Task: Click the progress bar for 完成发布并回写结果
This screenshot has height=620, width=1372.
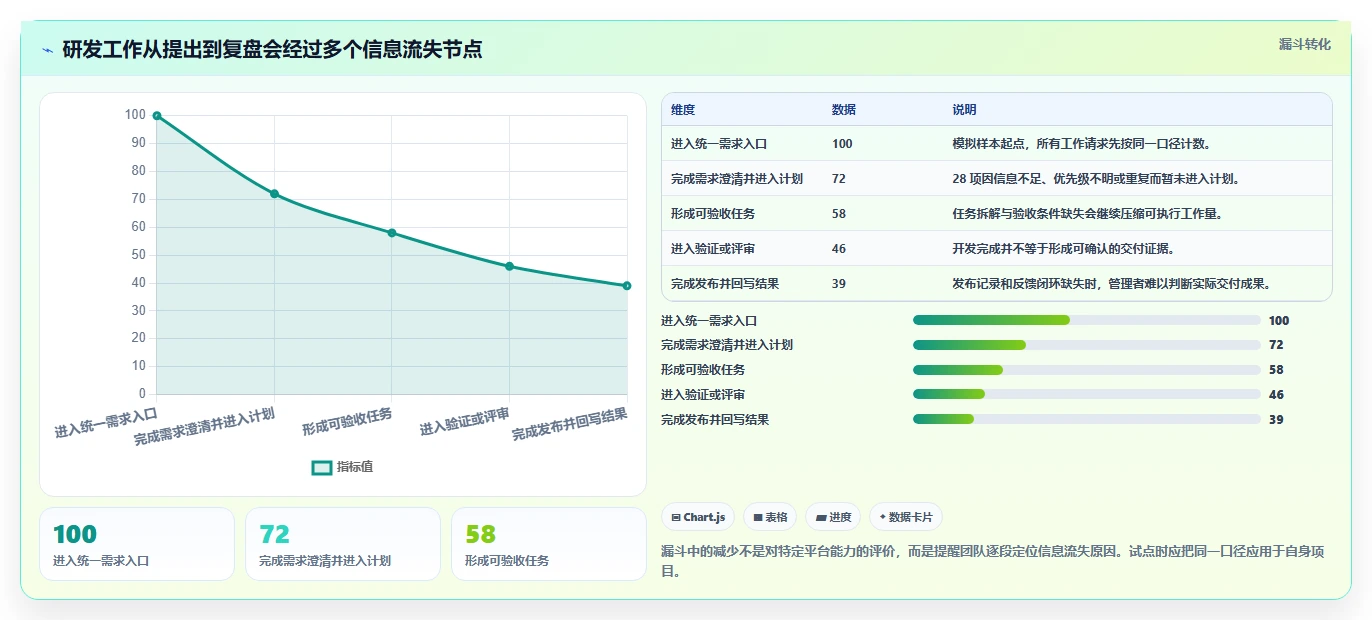Action: tap(1086, 419)
